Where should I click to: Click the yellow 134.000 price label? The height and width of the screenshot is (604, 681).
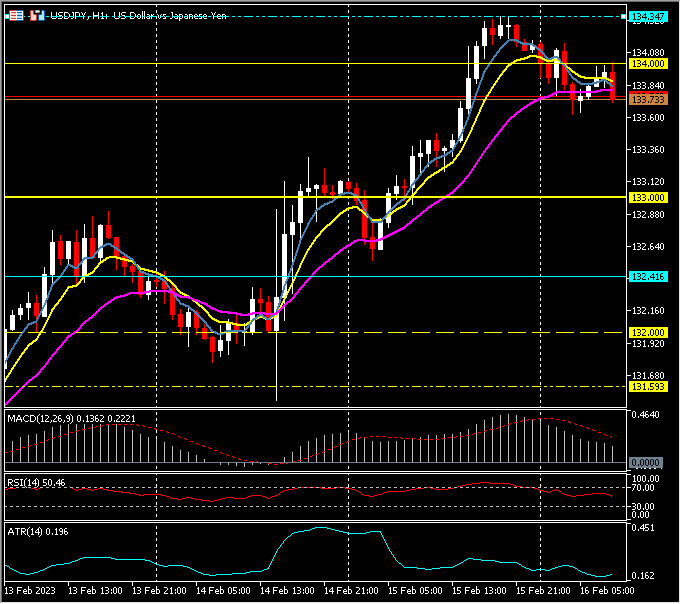648,63
